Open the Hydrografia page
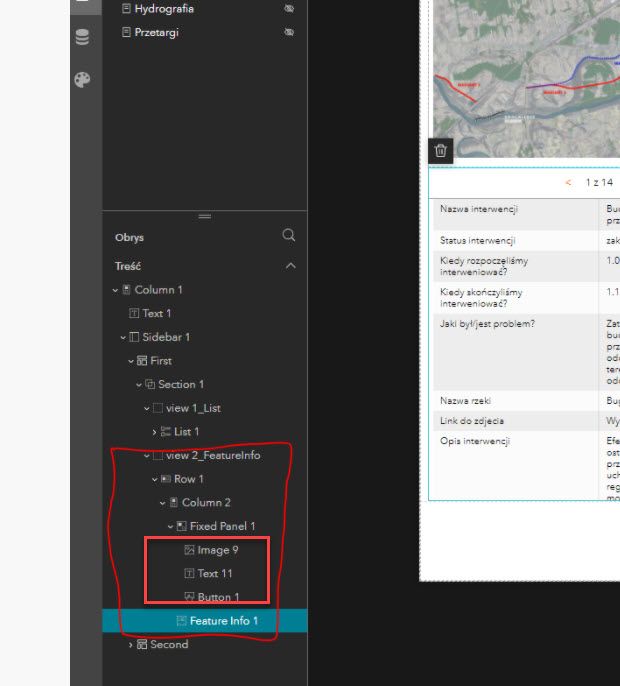620x686 pixels. [164, 8]
